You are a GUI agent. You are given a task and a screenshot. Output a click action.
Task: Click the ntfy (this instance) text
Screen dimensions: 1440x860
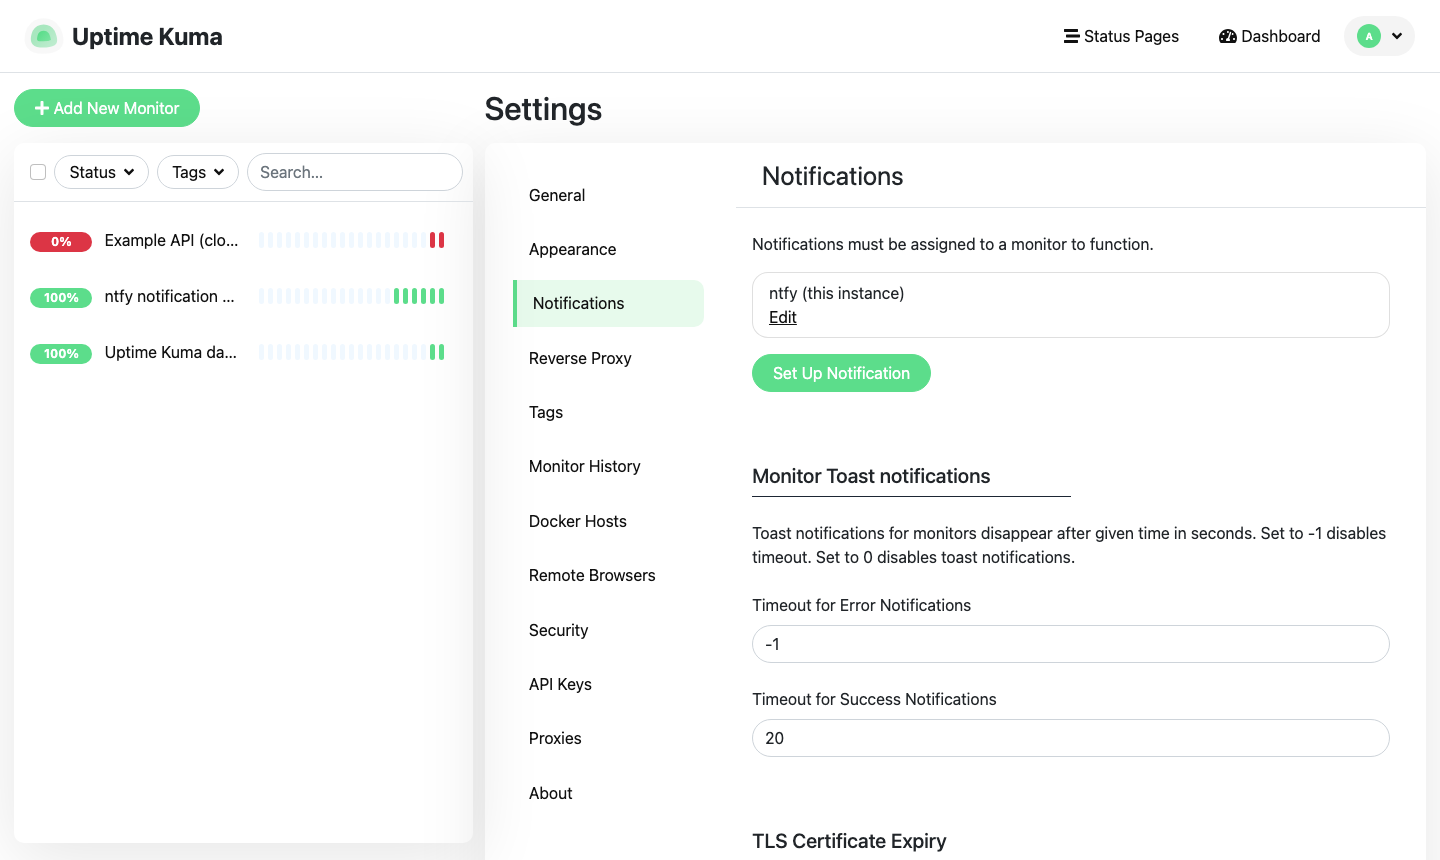836,293
